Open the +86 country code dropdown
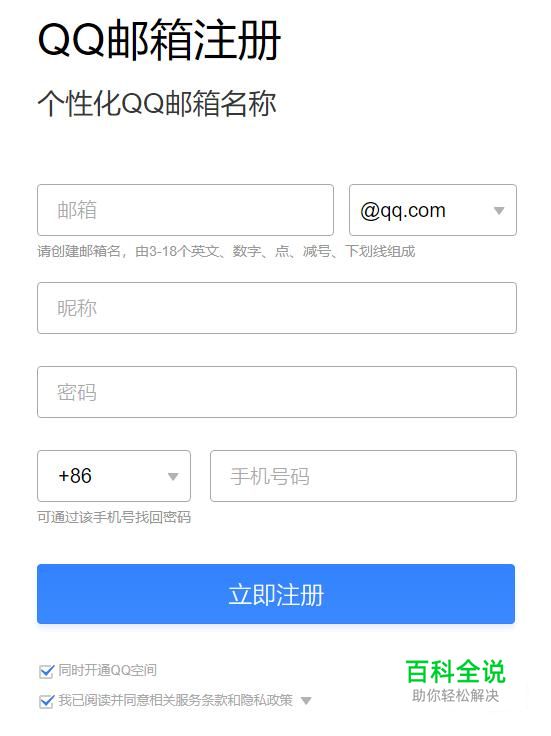551x736 pixels. point(114,476)
